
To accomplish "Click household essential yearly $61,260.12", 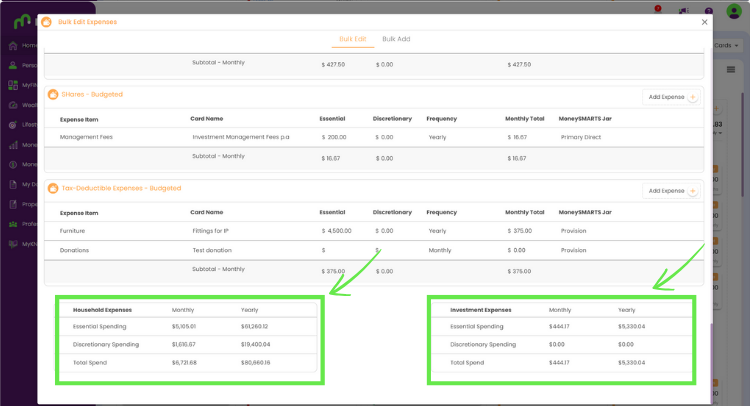I will [254, 327].
